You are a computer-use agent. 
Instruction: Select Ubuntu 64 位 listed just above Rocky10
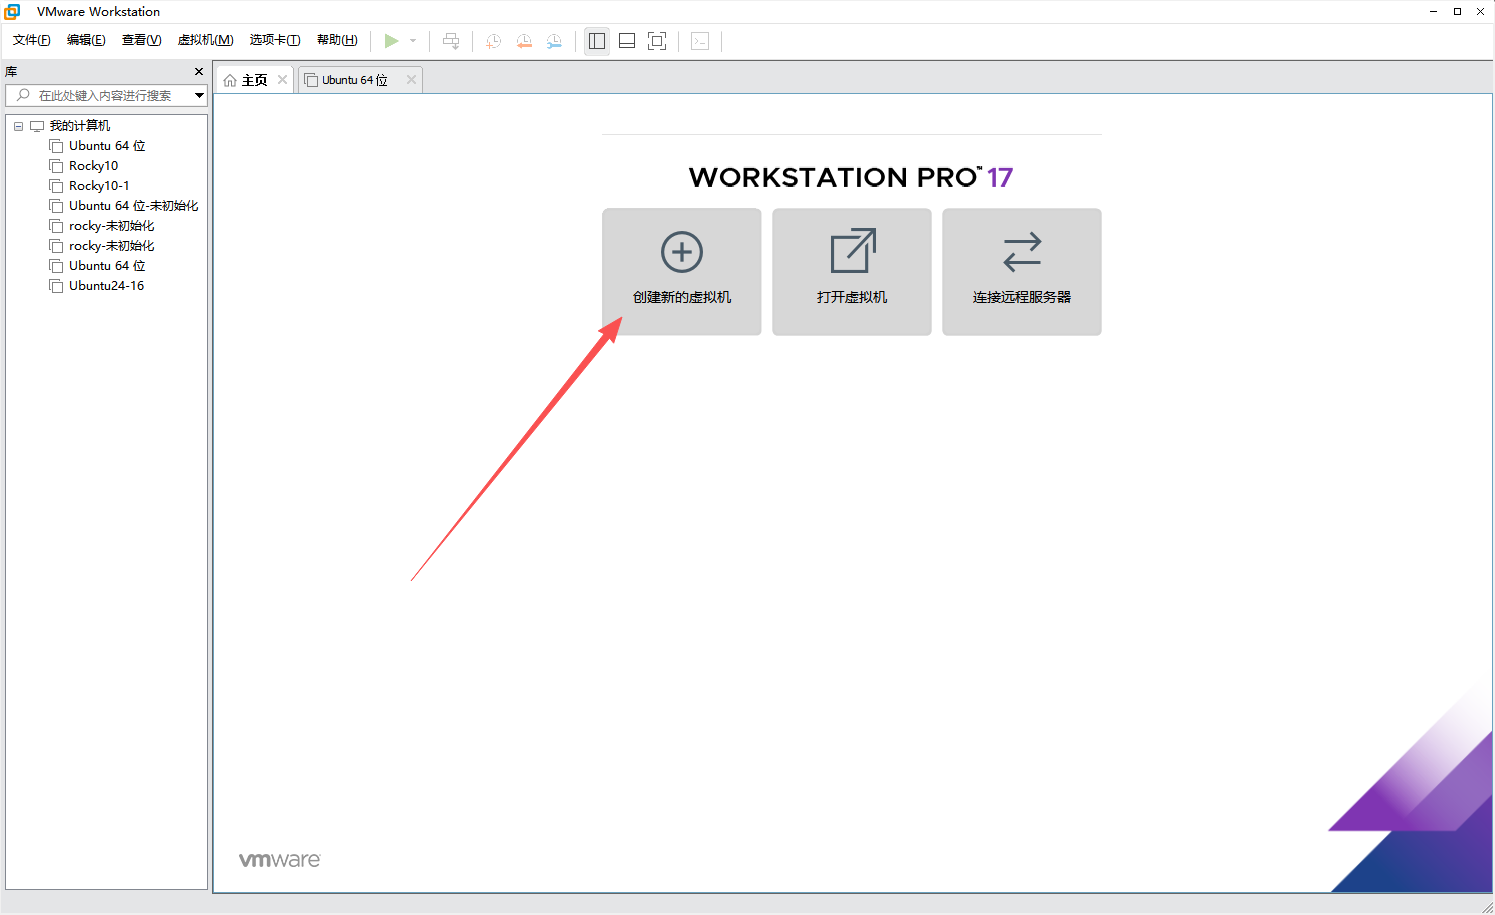coord(107,146)
